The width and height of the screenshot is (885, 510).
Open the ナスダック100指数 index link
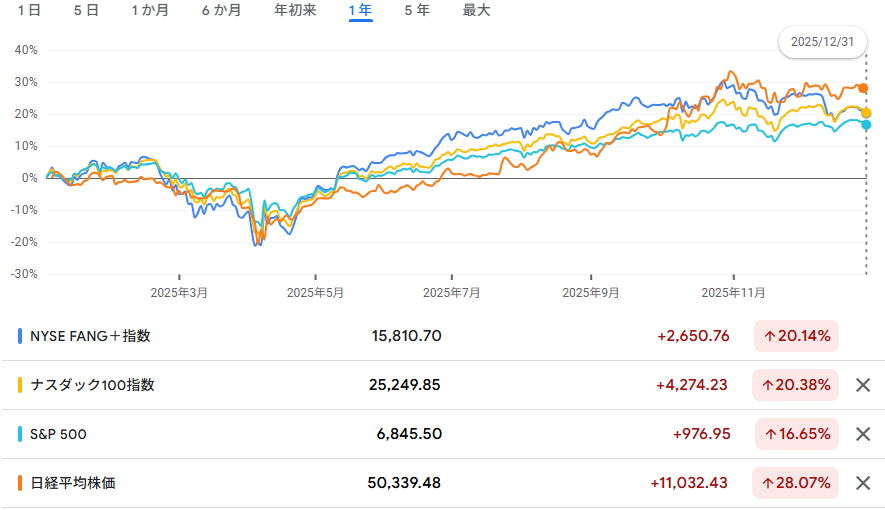(93, 385)
